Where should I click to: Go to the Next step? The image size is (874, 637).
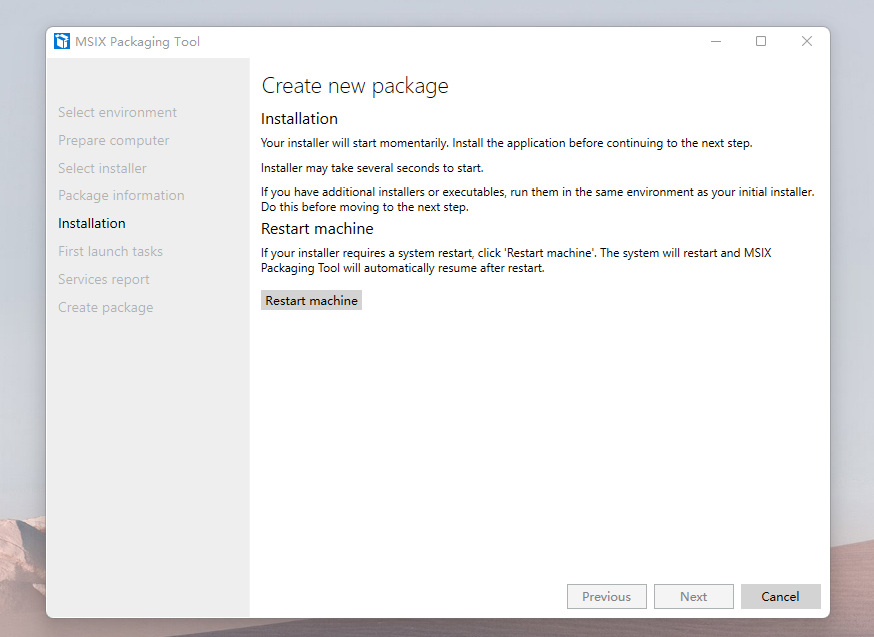[x=693, y=596]
